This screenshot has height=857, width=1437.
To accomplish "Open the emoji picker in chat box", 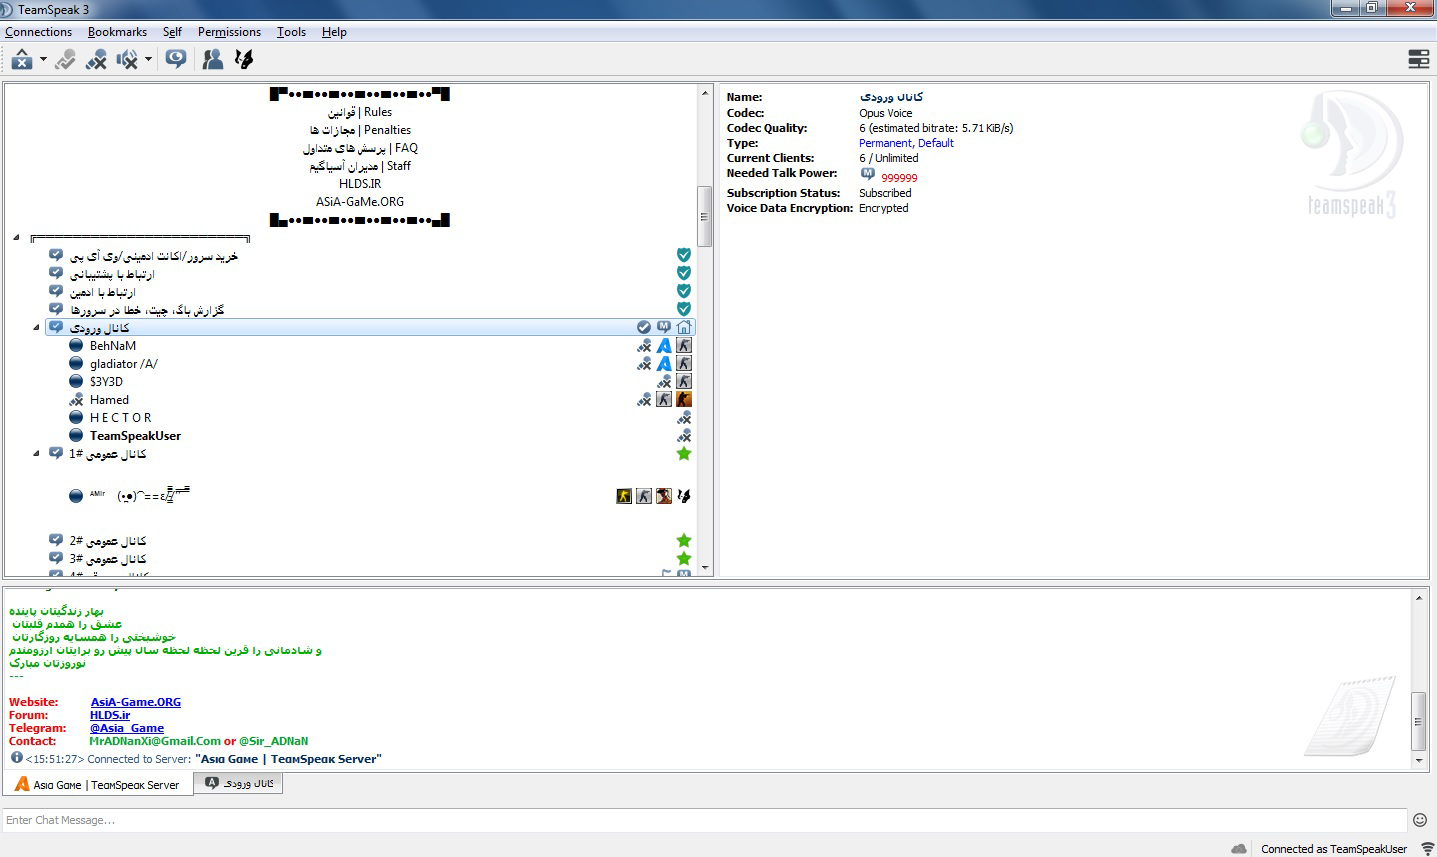I will tap(1419, 820).
